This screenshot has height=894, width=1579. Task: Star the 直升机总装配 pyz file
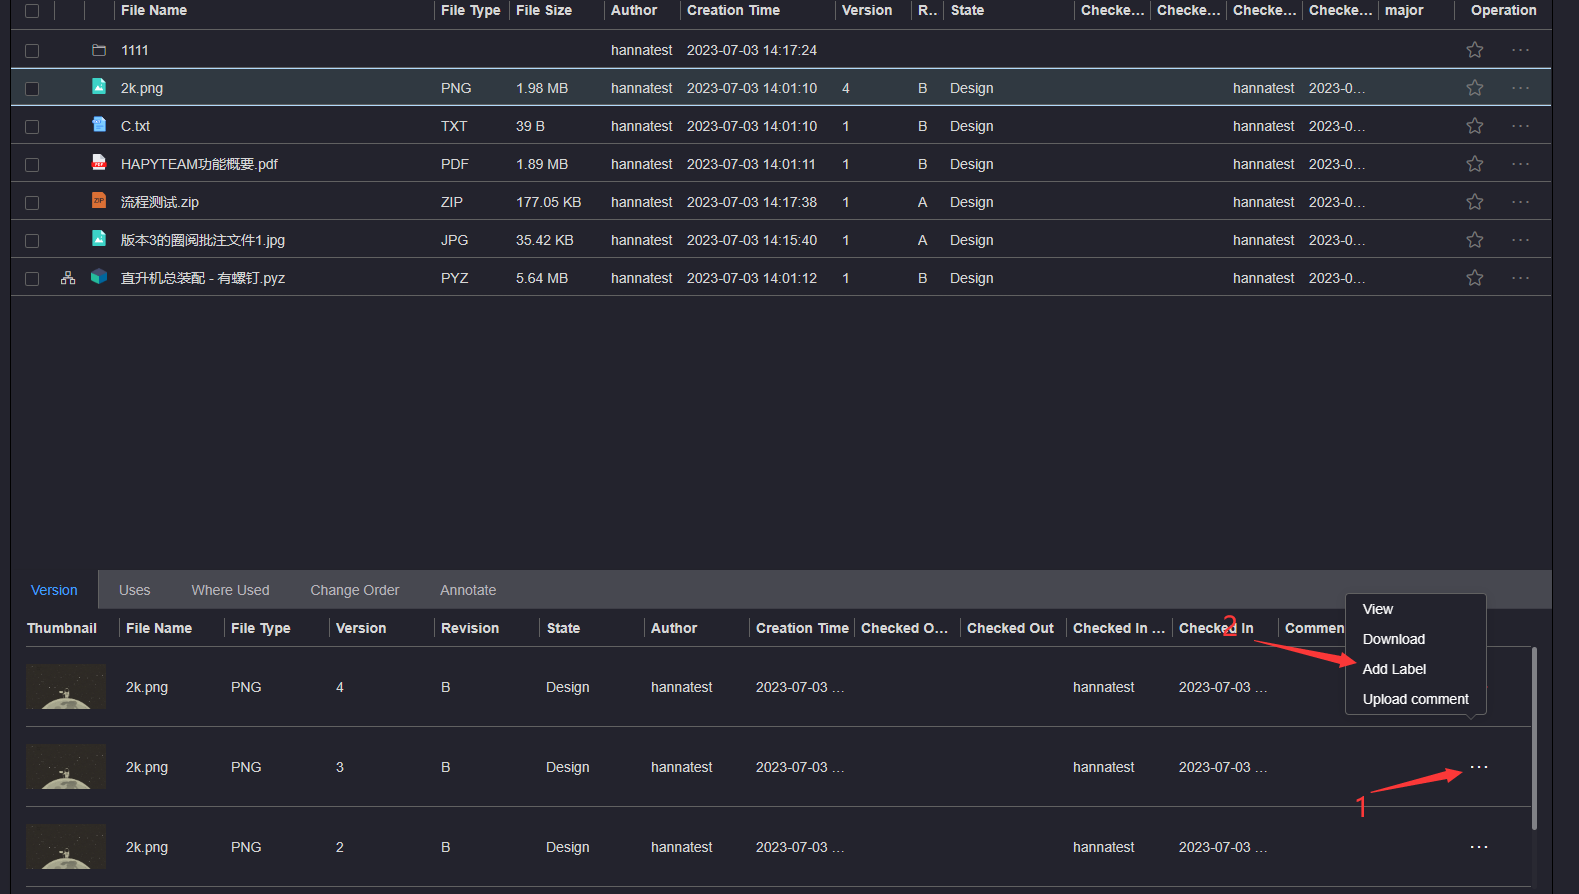[x=1474, y=278]
